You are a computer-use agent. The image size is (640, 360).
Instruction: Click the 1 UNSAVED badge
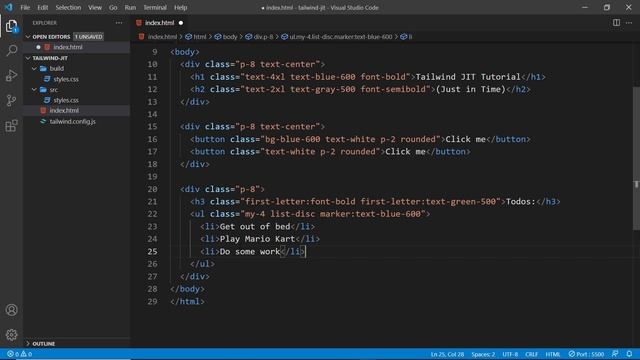click(x=89, y=37)
